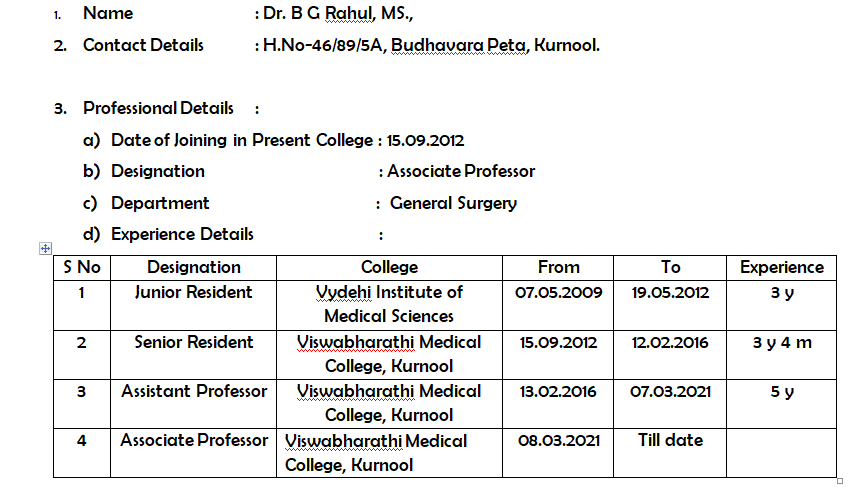Click the College column header cell
This screenshot has width=860, height=502.
click(389, 268)
